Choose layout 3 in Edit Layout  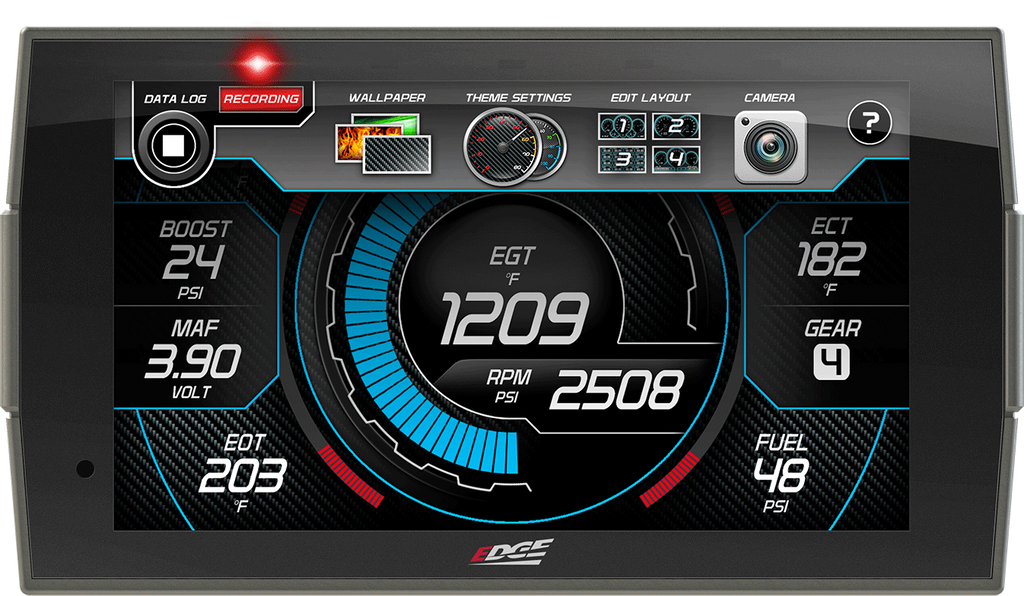point(622,159)
